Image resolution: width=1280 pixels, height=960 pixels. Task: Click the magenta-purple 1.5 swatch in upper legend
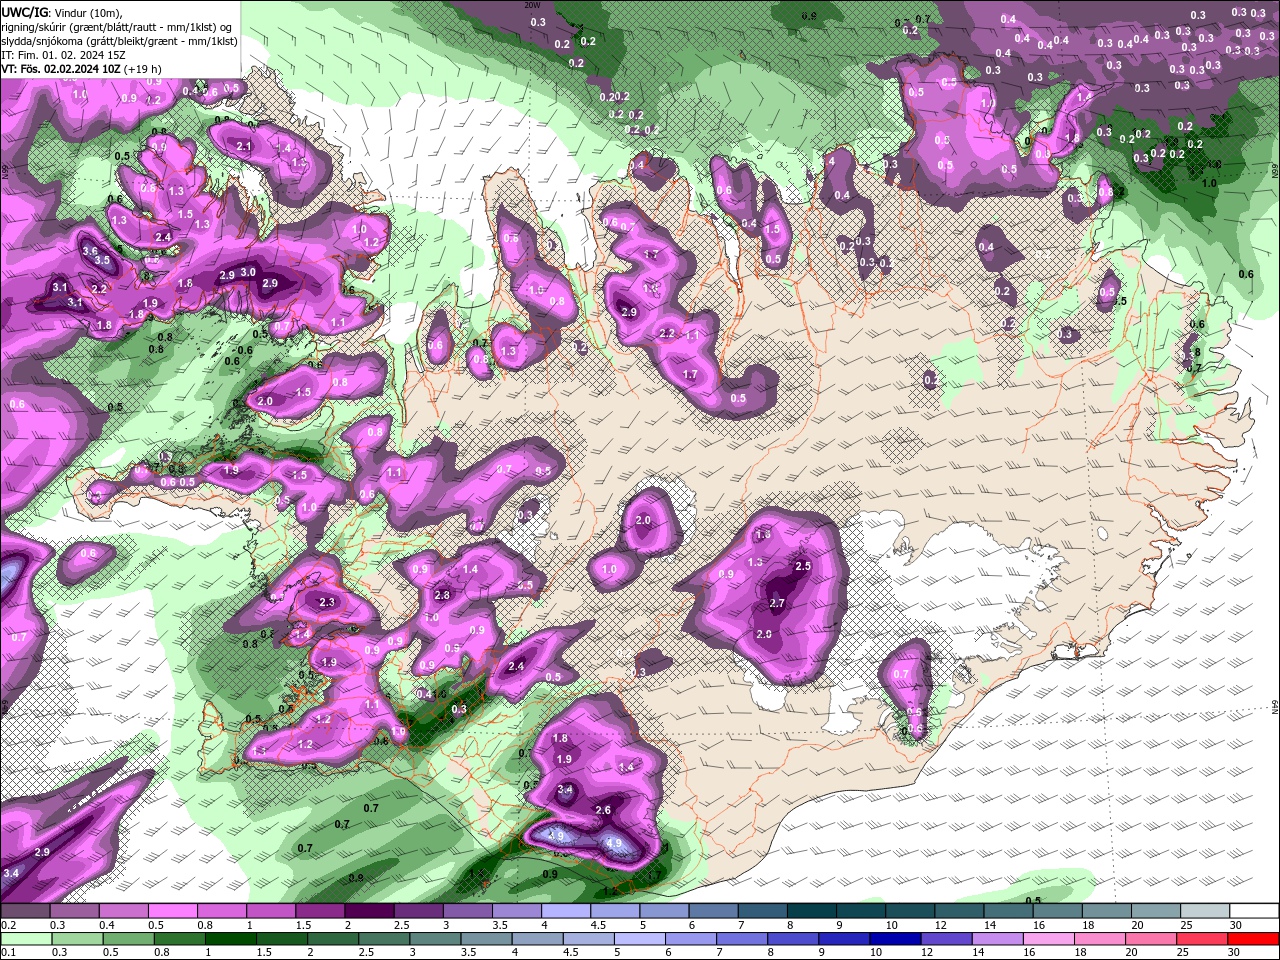[x=320, y=911]
